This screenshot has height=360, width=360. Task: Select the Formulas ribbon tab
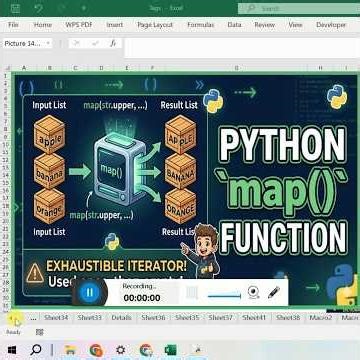tap(200, 25)
